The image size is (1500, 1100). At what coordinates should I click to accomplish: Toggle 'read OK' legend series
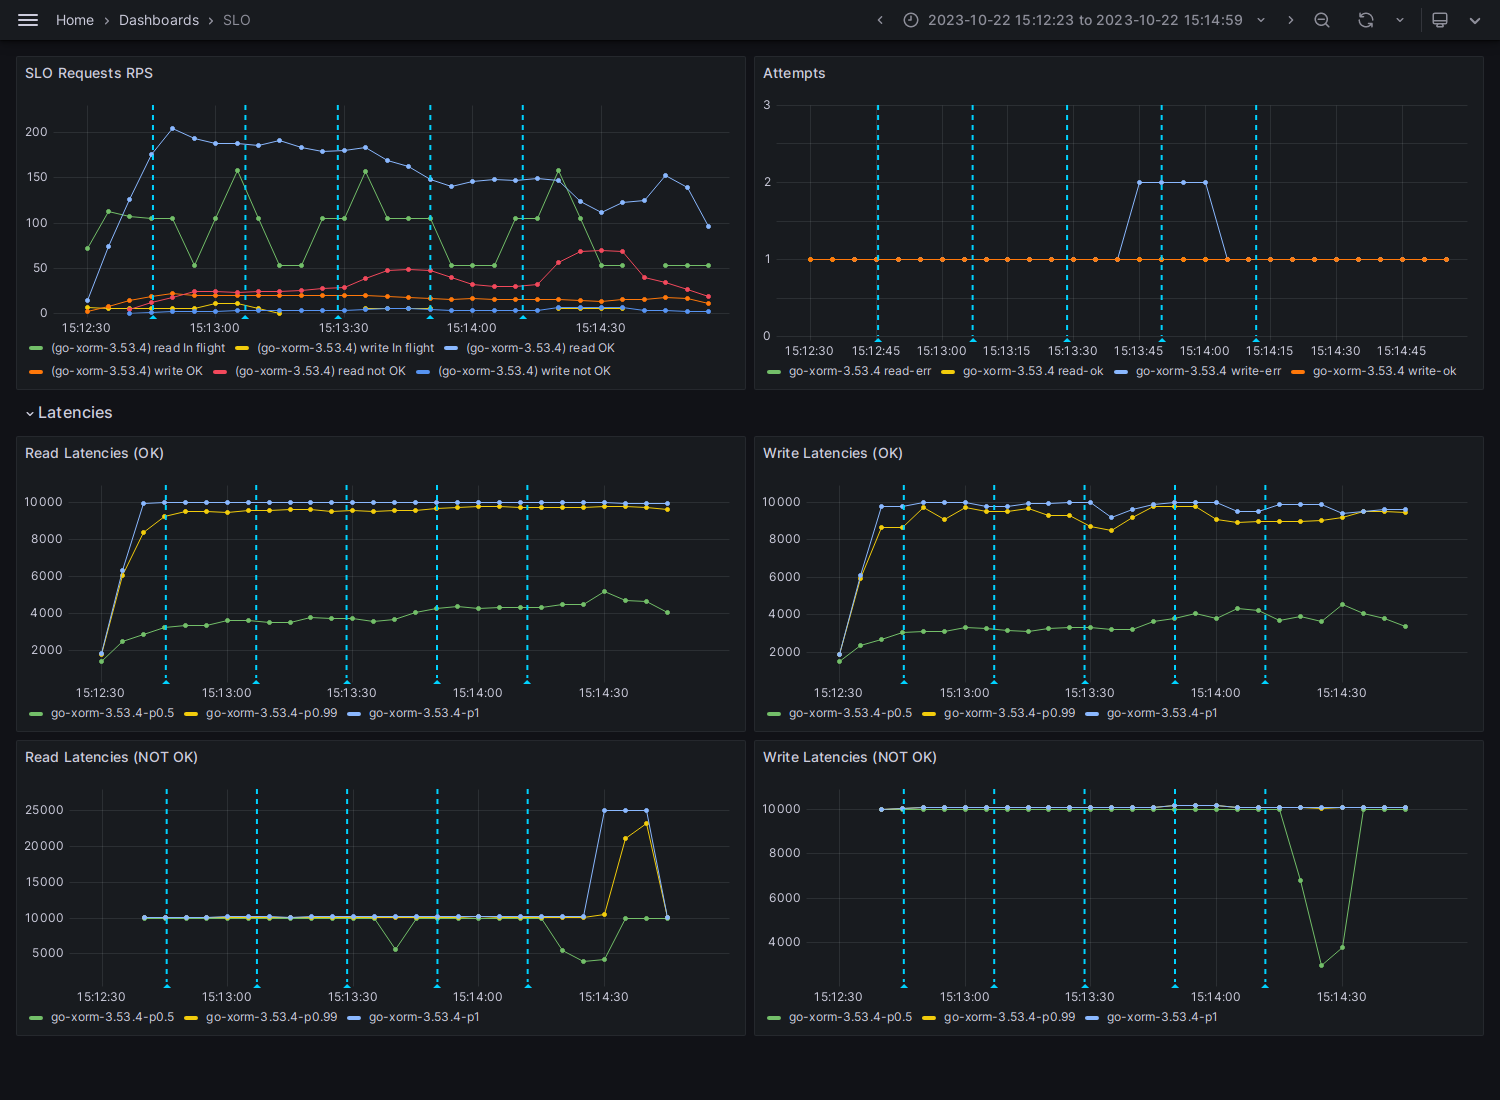pos(540,348)
